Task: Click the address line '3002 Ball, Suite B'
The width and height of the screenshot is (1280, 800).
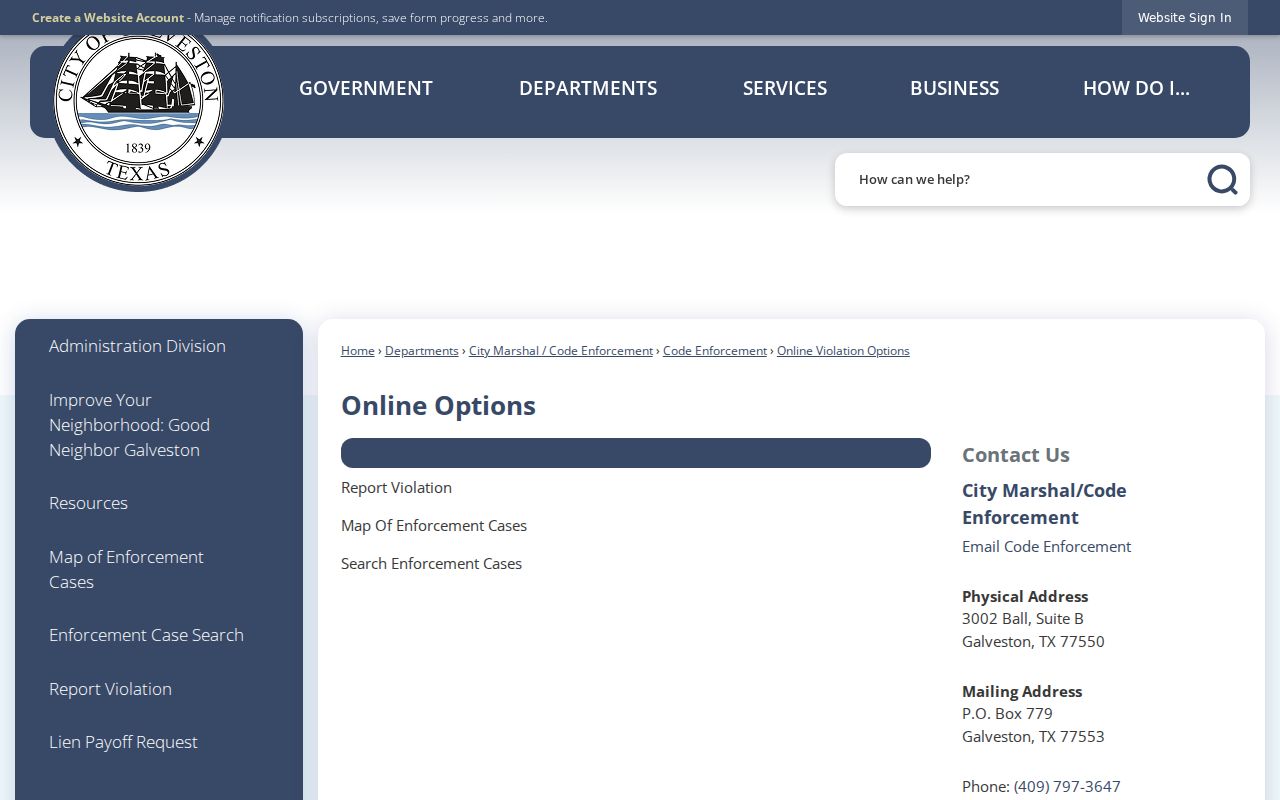Action: (1023, 619)
